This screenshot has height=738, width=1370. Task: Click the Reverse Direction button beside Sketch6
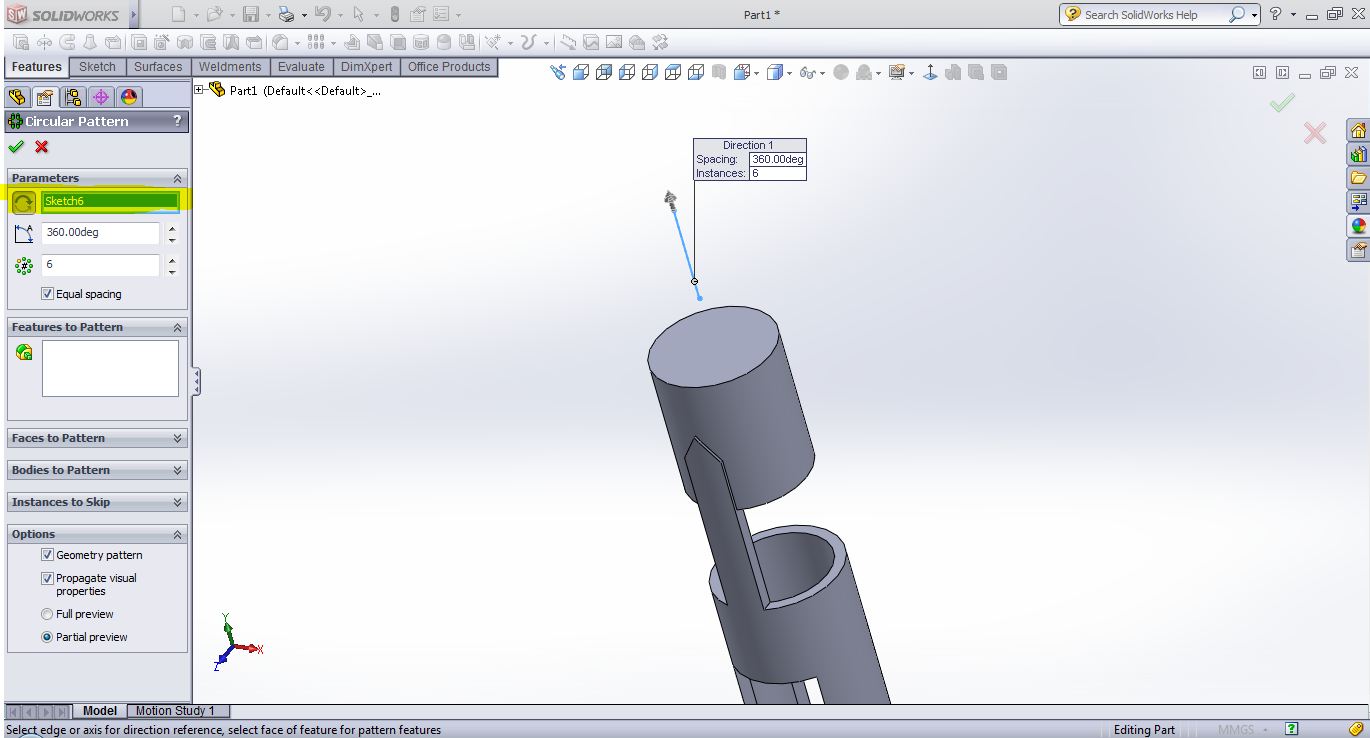pos(24,202)
